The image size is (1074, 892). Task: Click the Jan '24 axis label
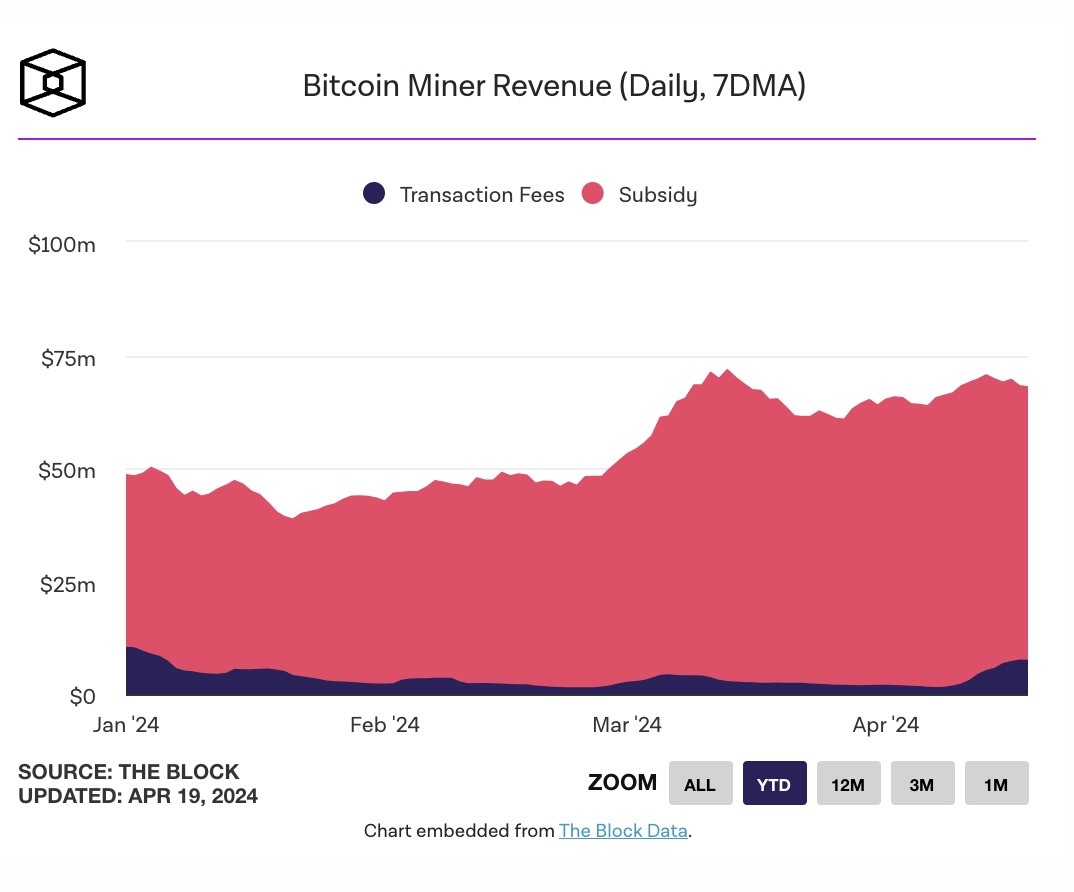pyautogui.click(x=126, y=725)
